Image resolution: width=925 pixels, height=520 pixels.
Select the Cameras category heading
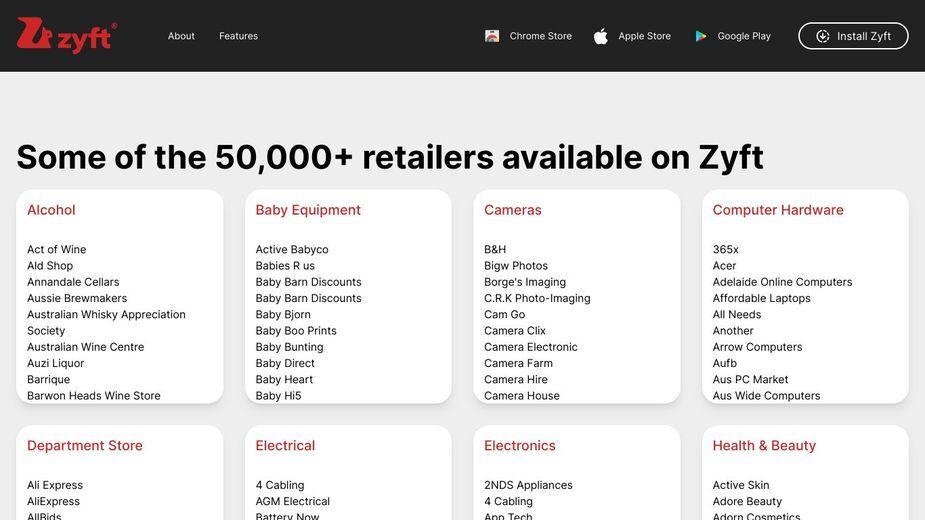[513, 210]
